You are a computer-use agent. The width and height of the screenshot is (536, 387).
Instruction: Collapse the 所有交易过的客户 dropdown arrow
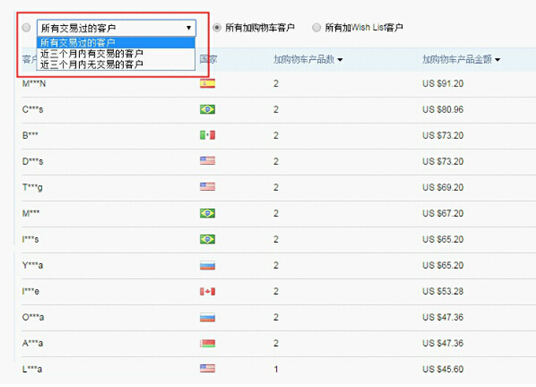point(188,28)
